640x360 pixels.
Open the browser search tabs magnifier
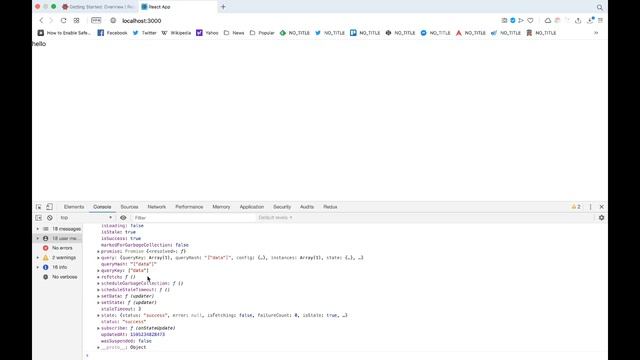click(x=600, y=7)
